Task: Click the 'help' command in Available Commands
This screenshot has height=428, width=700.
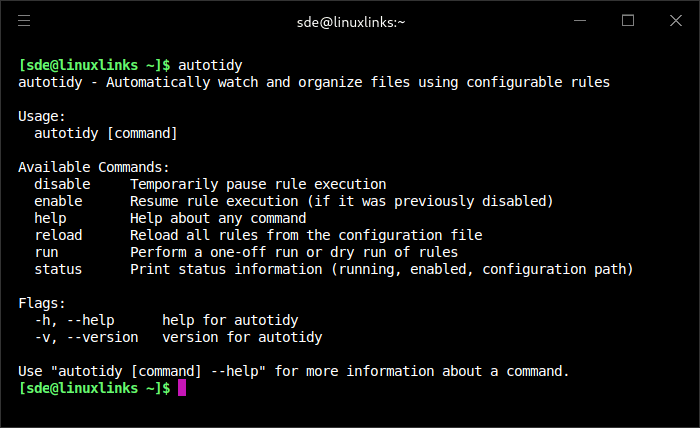Action: (x=50, y=218)
